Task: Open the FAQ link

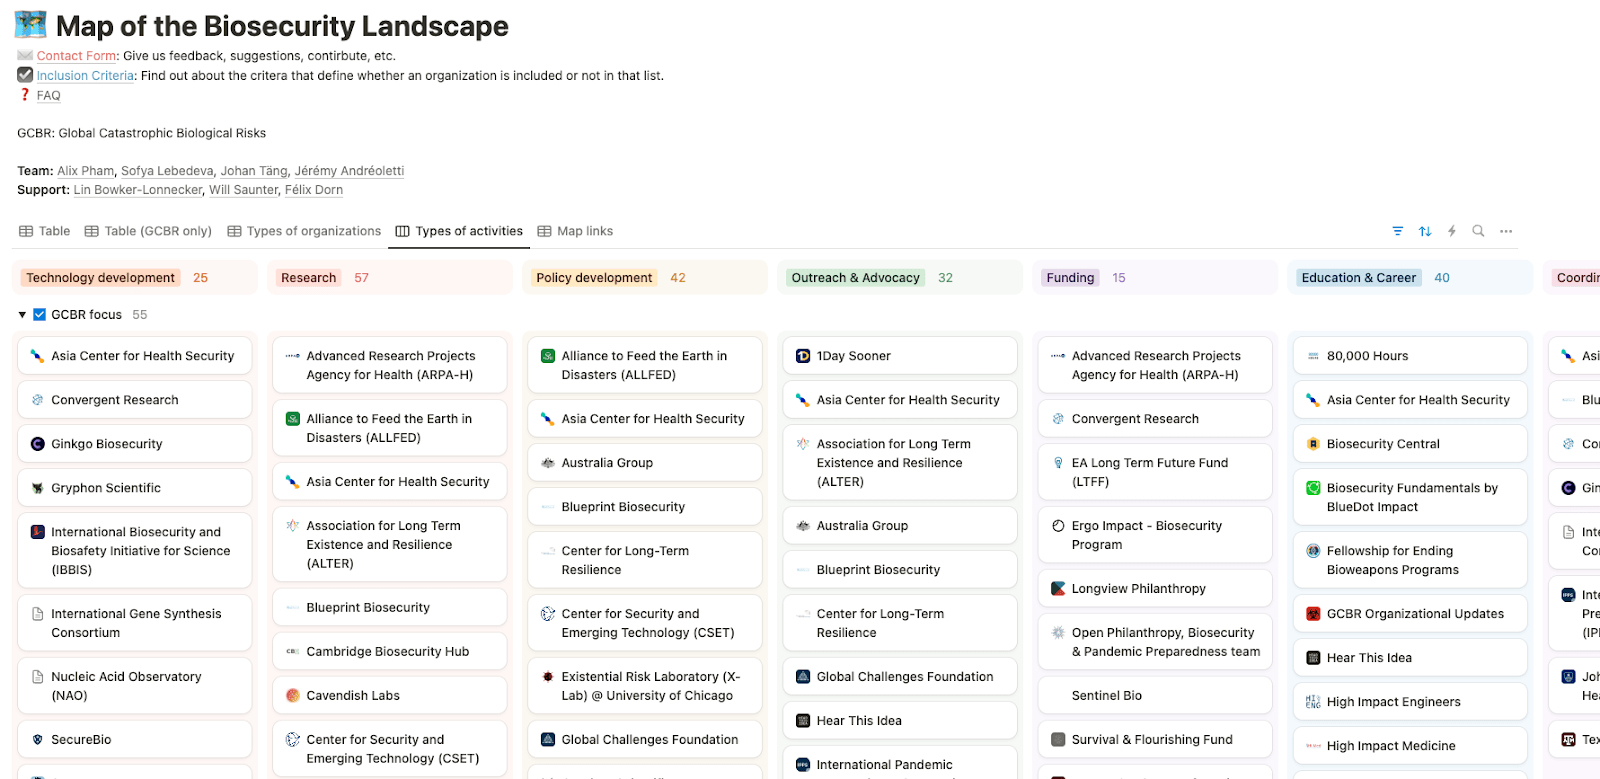Action: [x=49, y=96]
